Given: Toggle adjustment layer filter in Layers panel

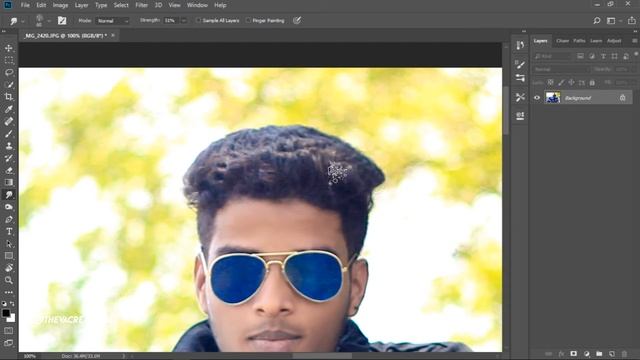Looking at the screenshot, I should (x=592, y=56).
